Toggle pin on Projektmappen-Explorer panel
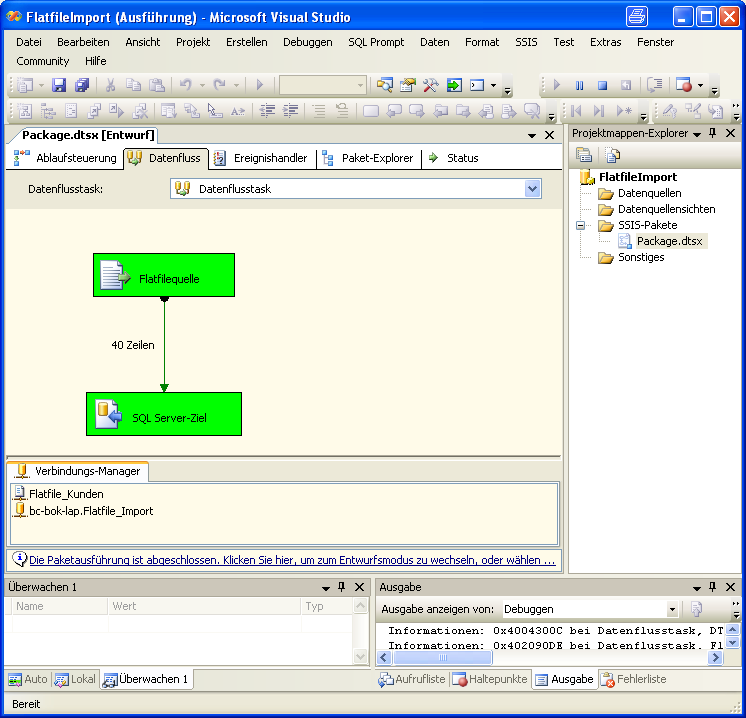The width and height of the screenshot is (746, 718). [x=713, y=134]
